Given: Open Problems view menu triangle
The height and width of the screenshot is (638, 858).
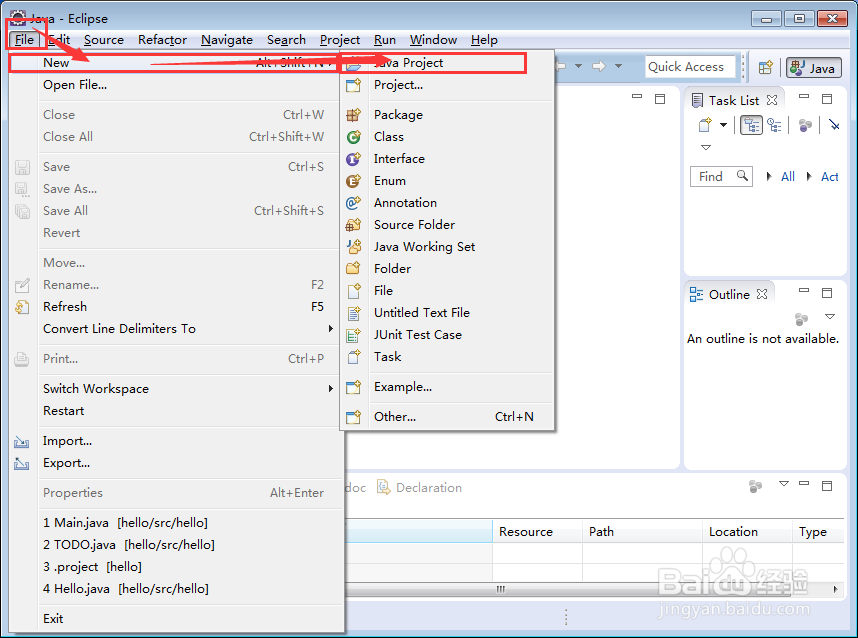Looking at the screenshot, I should [x=784, y=484].
